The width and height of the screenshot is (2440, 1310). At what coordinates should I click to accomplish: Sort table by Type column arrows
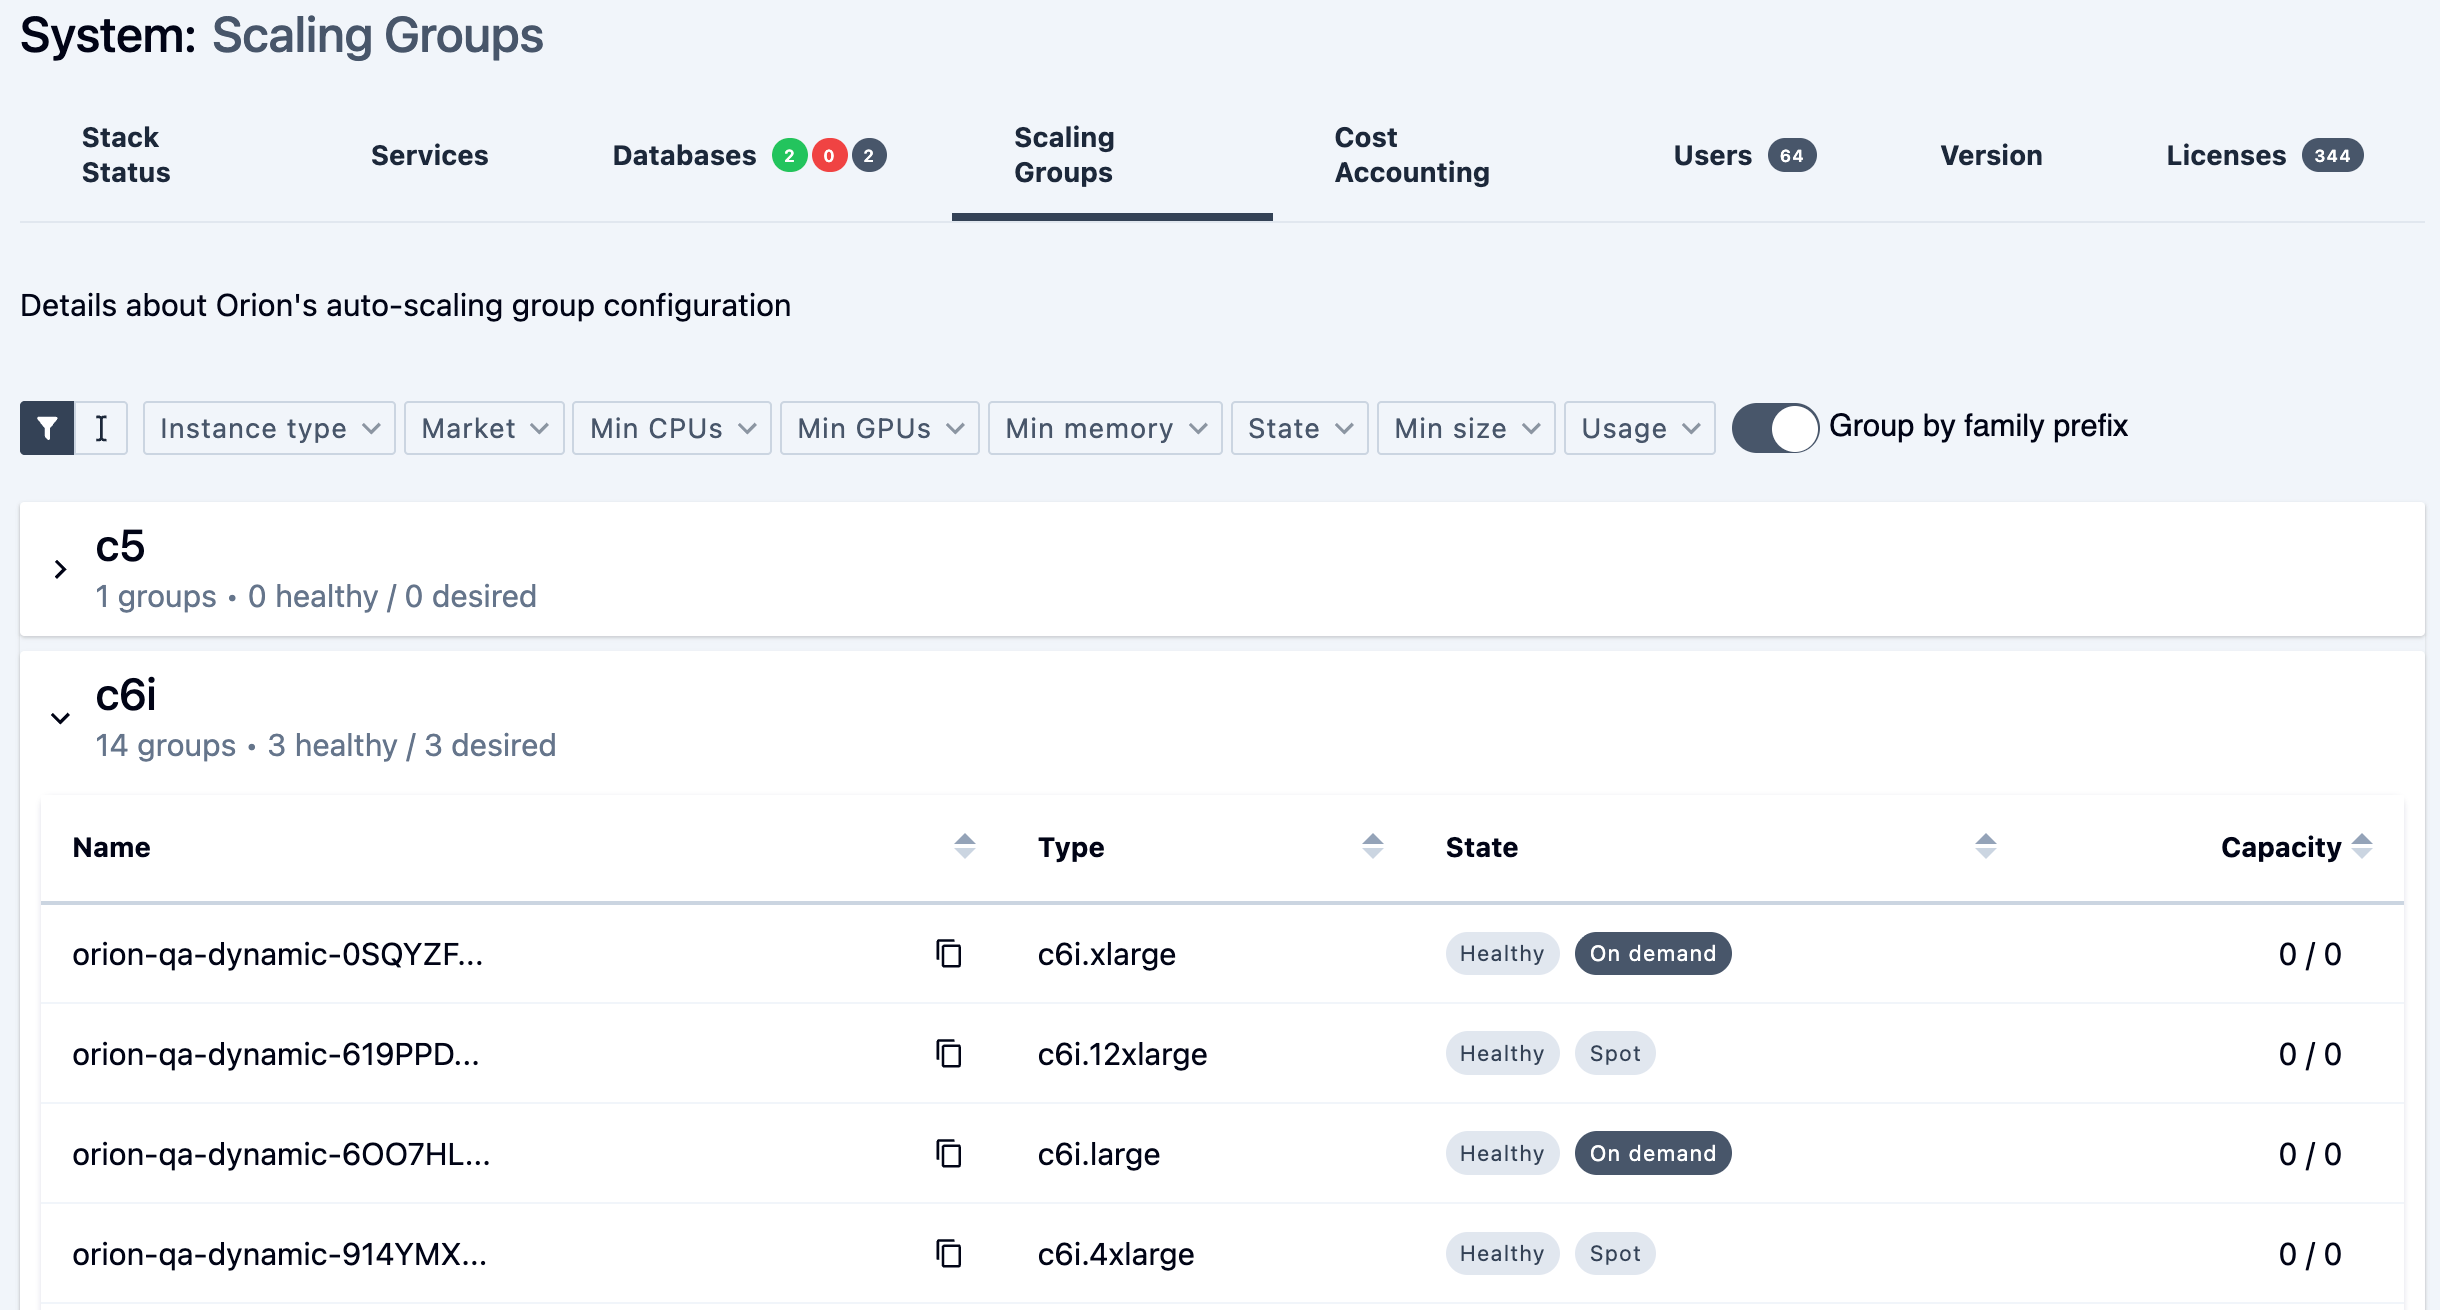click(x=1373, y=846)
